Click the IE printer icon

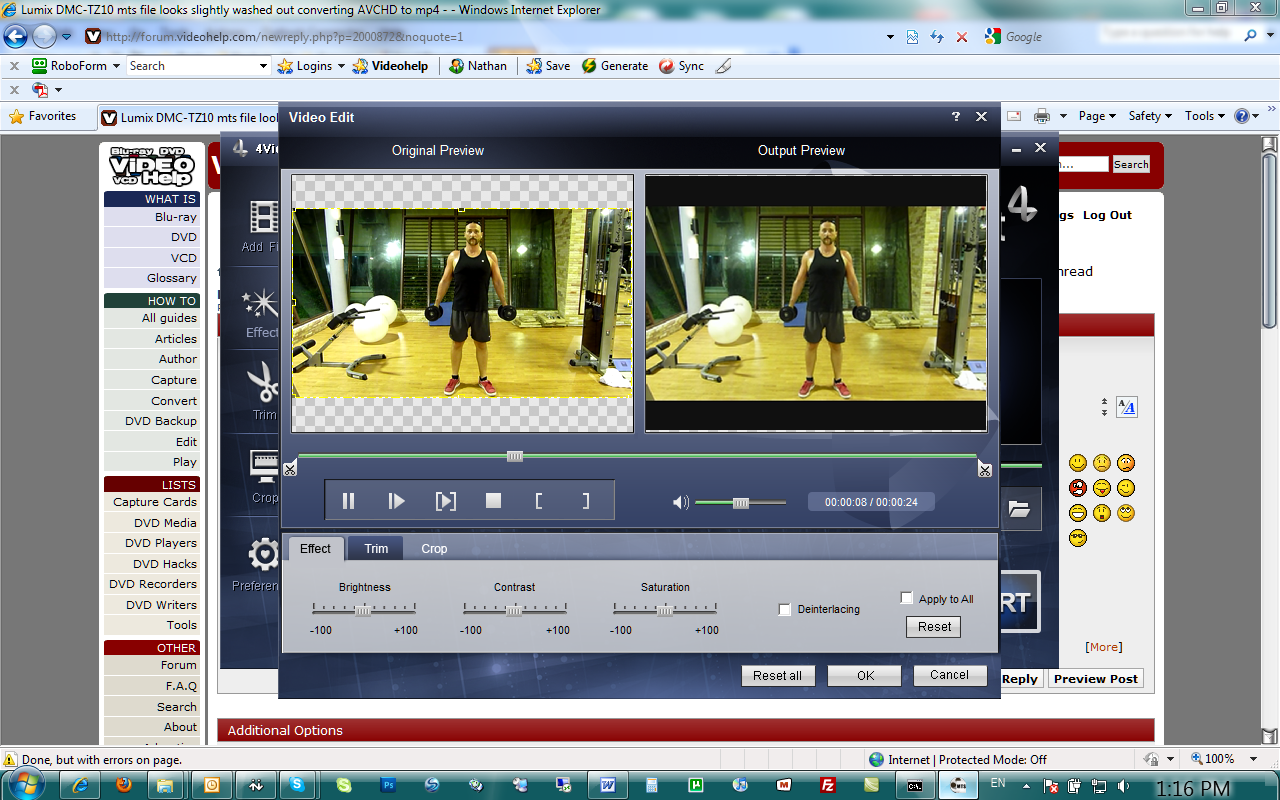tap(1041, 116)
